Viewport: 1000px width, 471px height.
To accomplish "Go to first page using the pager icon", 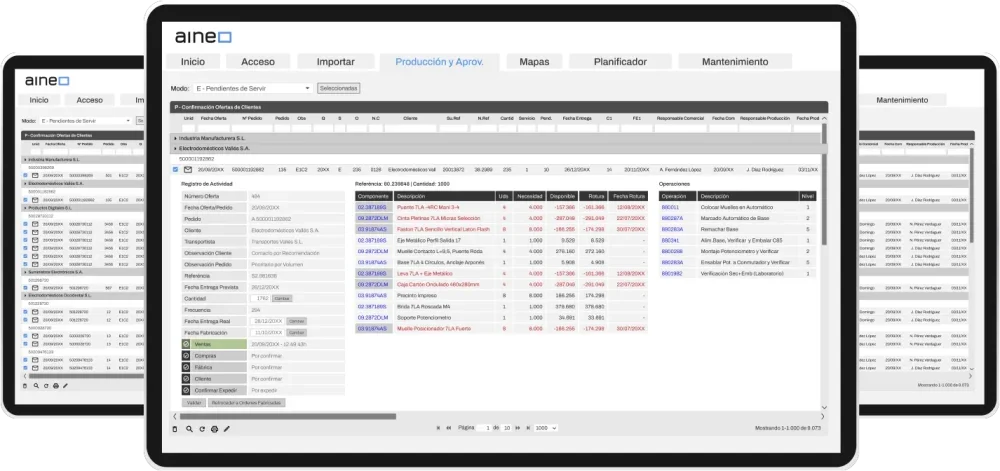I will coord(438,428).
